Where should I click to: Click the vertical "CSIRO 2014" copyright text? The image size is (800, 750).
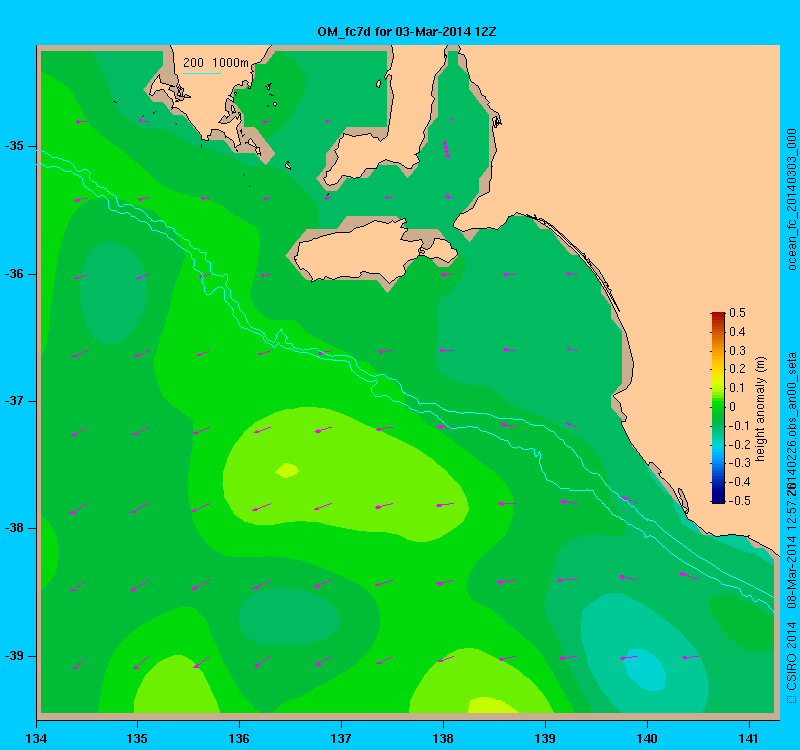click(x=791, y=655)
